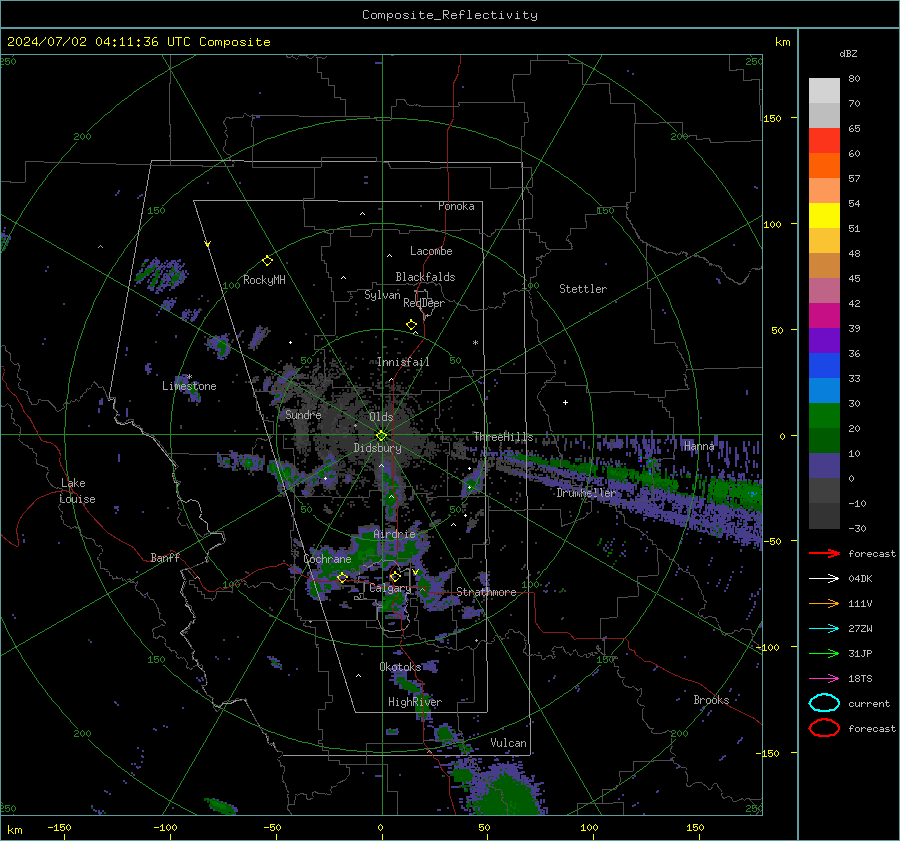Click the Limestone label
The image size is (900, 841).
pos(189,386)
